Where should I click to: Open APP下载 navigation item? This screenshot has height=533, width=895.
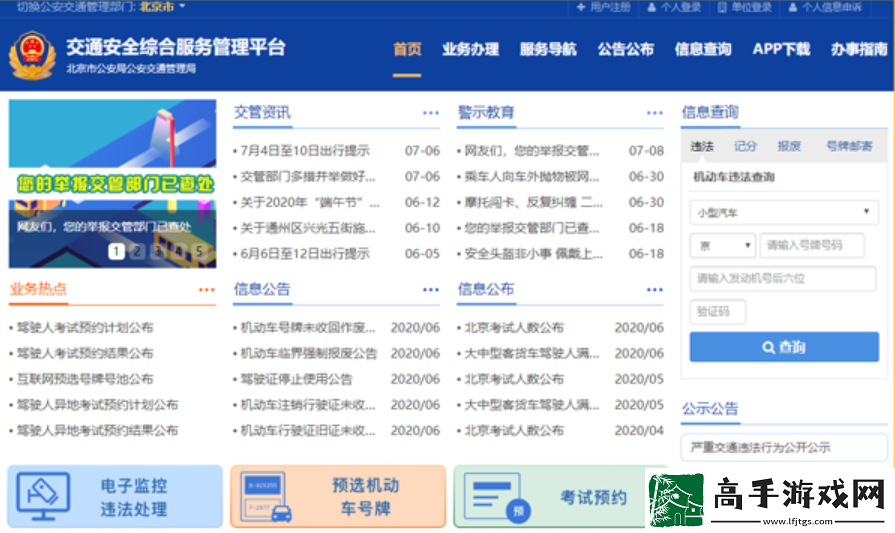781,49
